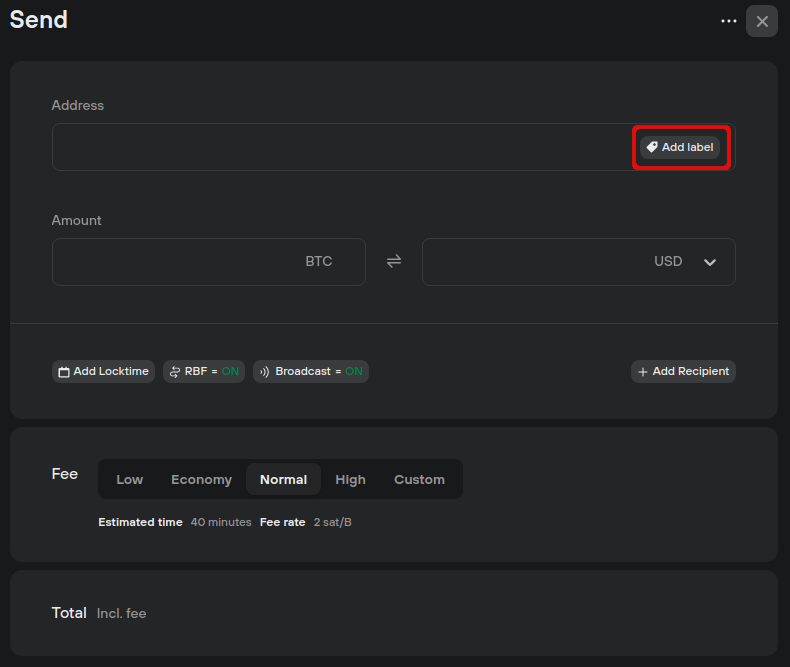Viewport: 790px width, 667px height.
Task: Click the BTC amount input field
Action: pos(209,262)
